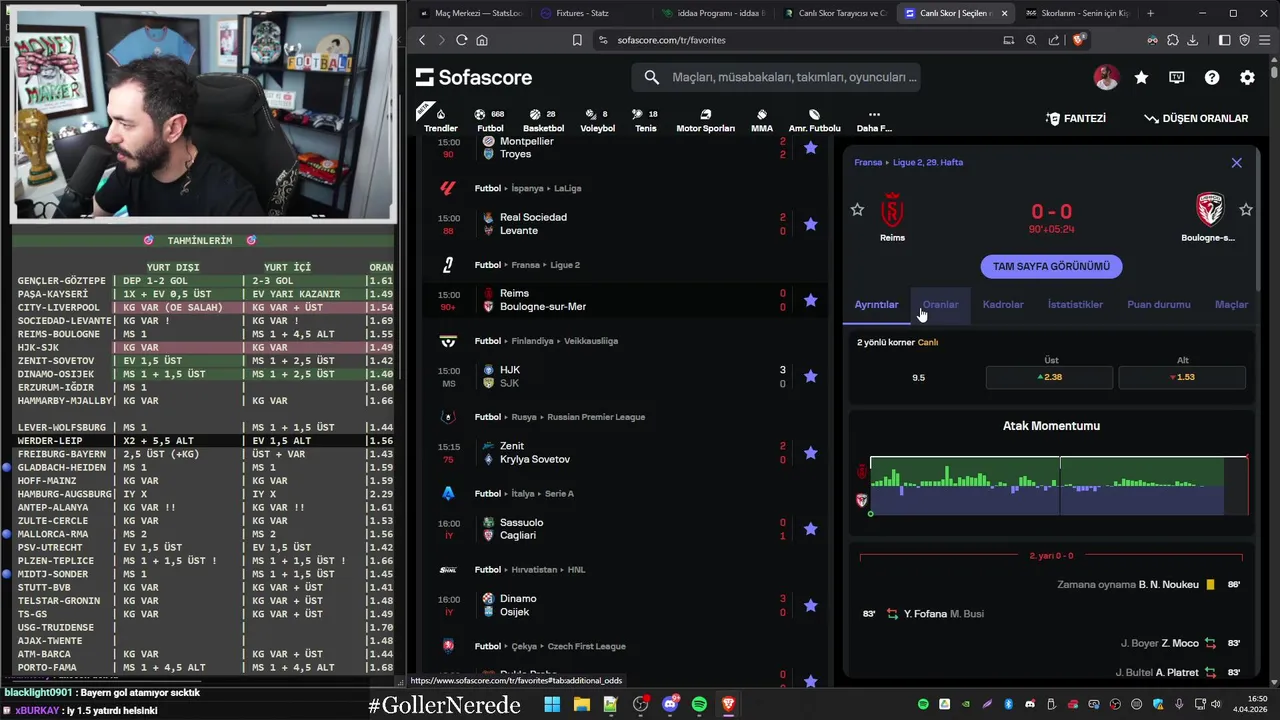Open the FANTEZİ page
The height and width of the screenshot is (720, 1280).
[x=1076, y=118]
